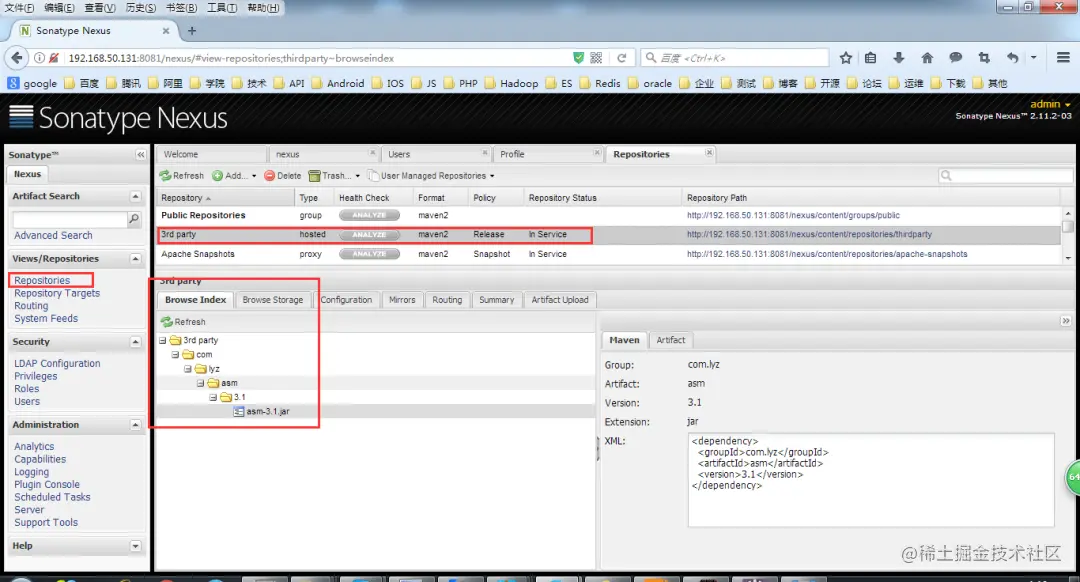
Task: Click Refresh in the Browse Index panel
Action: click(183, 322)
